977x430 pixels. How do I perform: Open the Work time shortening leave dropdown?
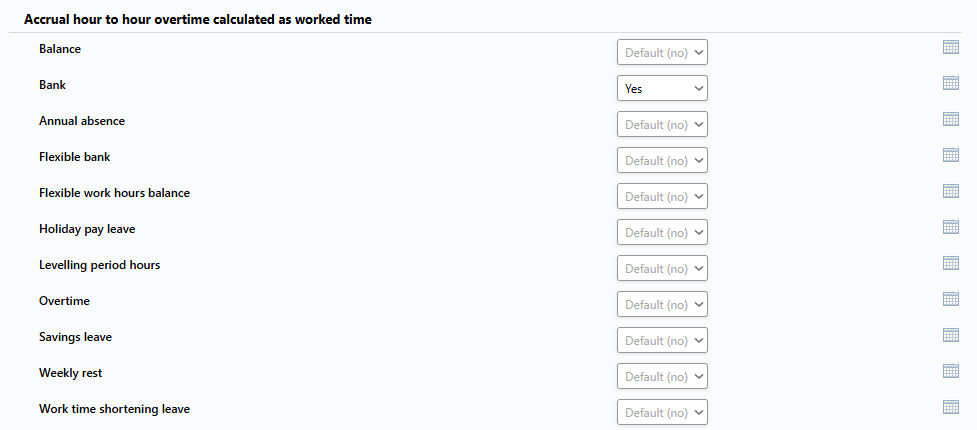tap(662, 413)
